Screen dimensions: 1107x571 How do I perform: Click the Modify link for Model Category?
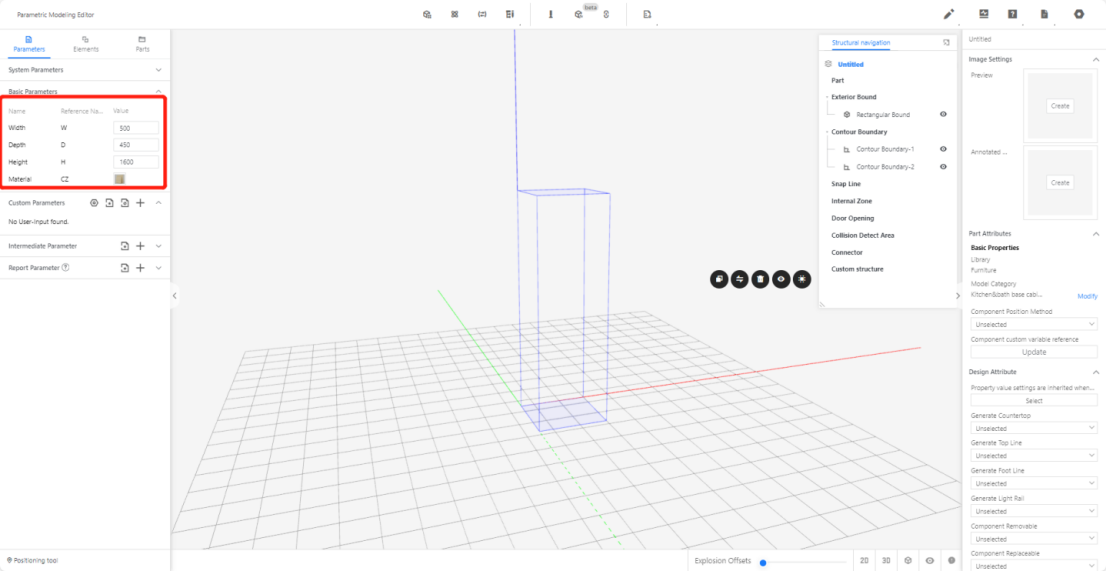click(1086, 296)
